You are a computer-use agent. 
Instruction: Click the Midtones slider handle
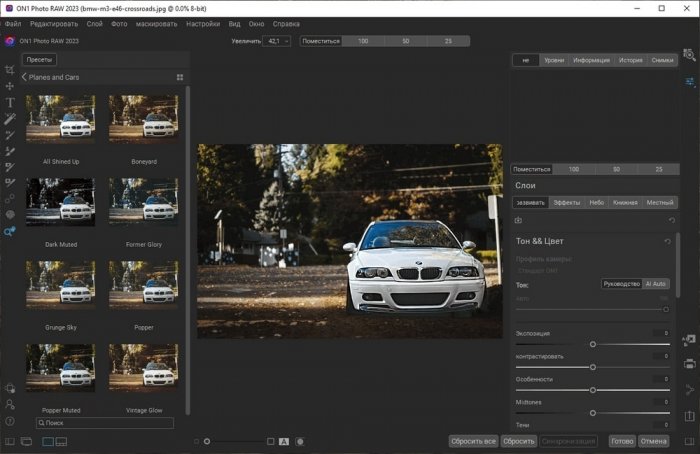[x=593, y=413]
